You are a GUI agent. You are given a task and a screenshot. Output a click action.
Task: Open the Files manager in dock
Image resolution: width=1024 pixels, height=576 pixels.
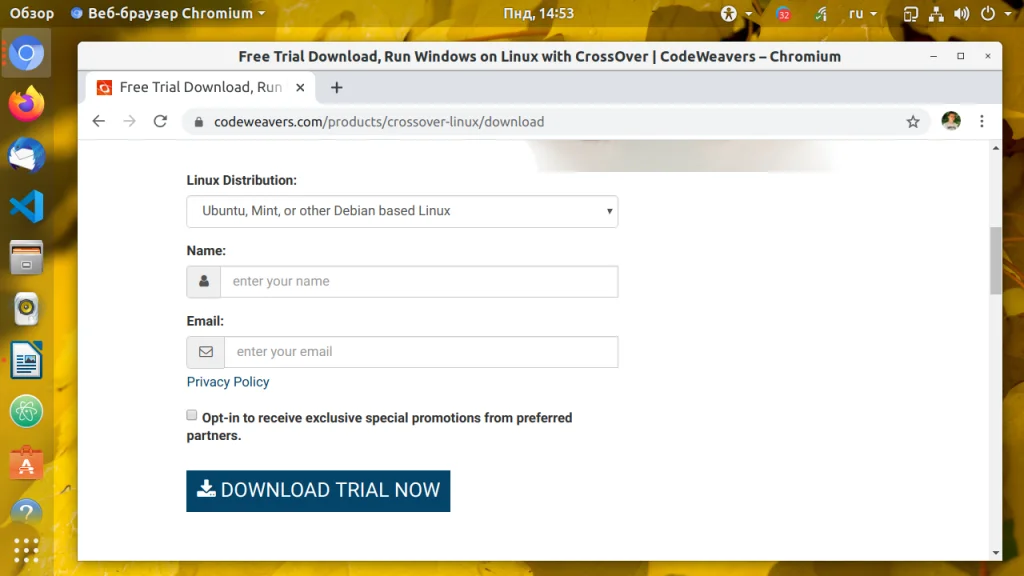point(26,257)
